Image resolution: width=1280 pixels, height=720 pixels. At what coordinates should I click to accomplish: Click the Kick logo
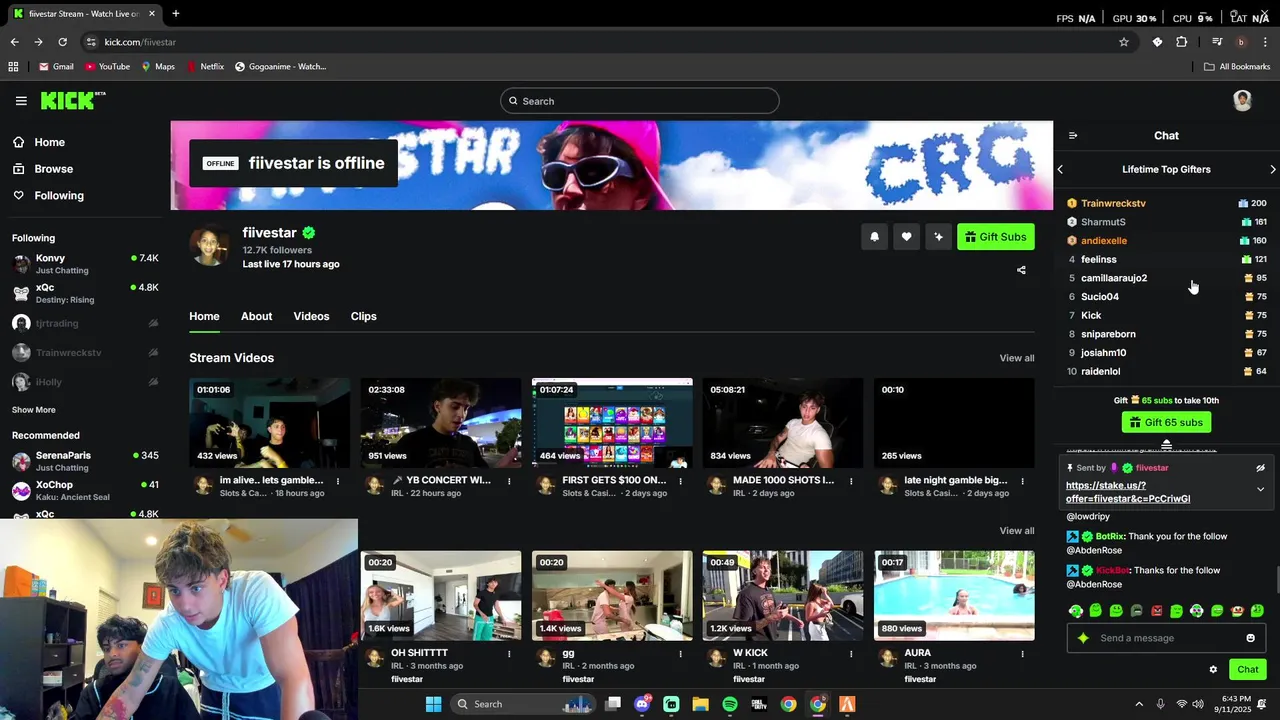pos(72,100)
